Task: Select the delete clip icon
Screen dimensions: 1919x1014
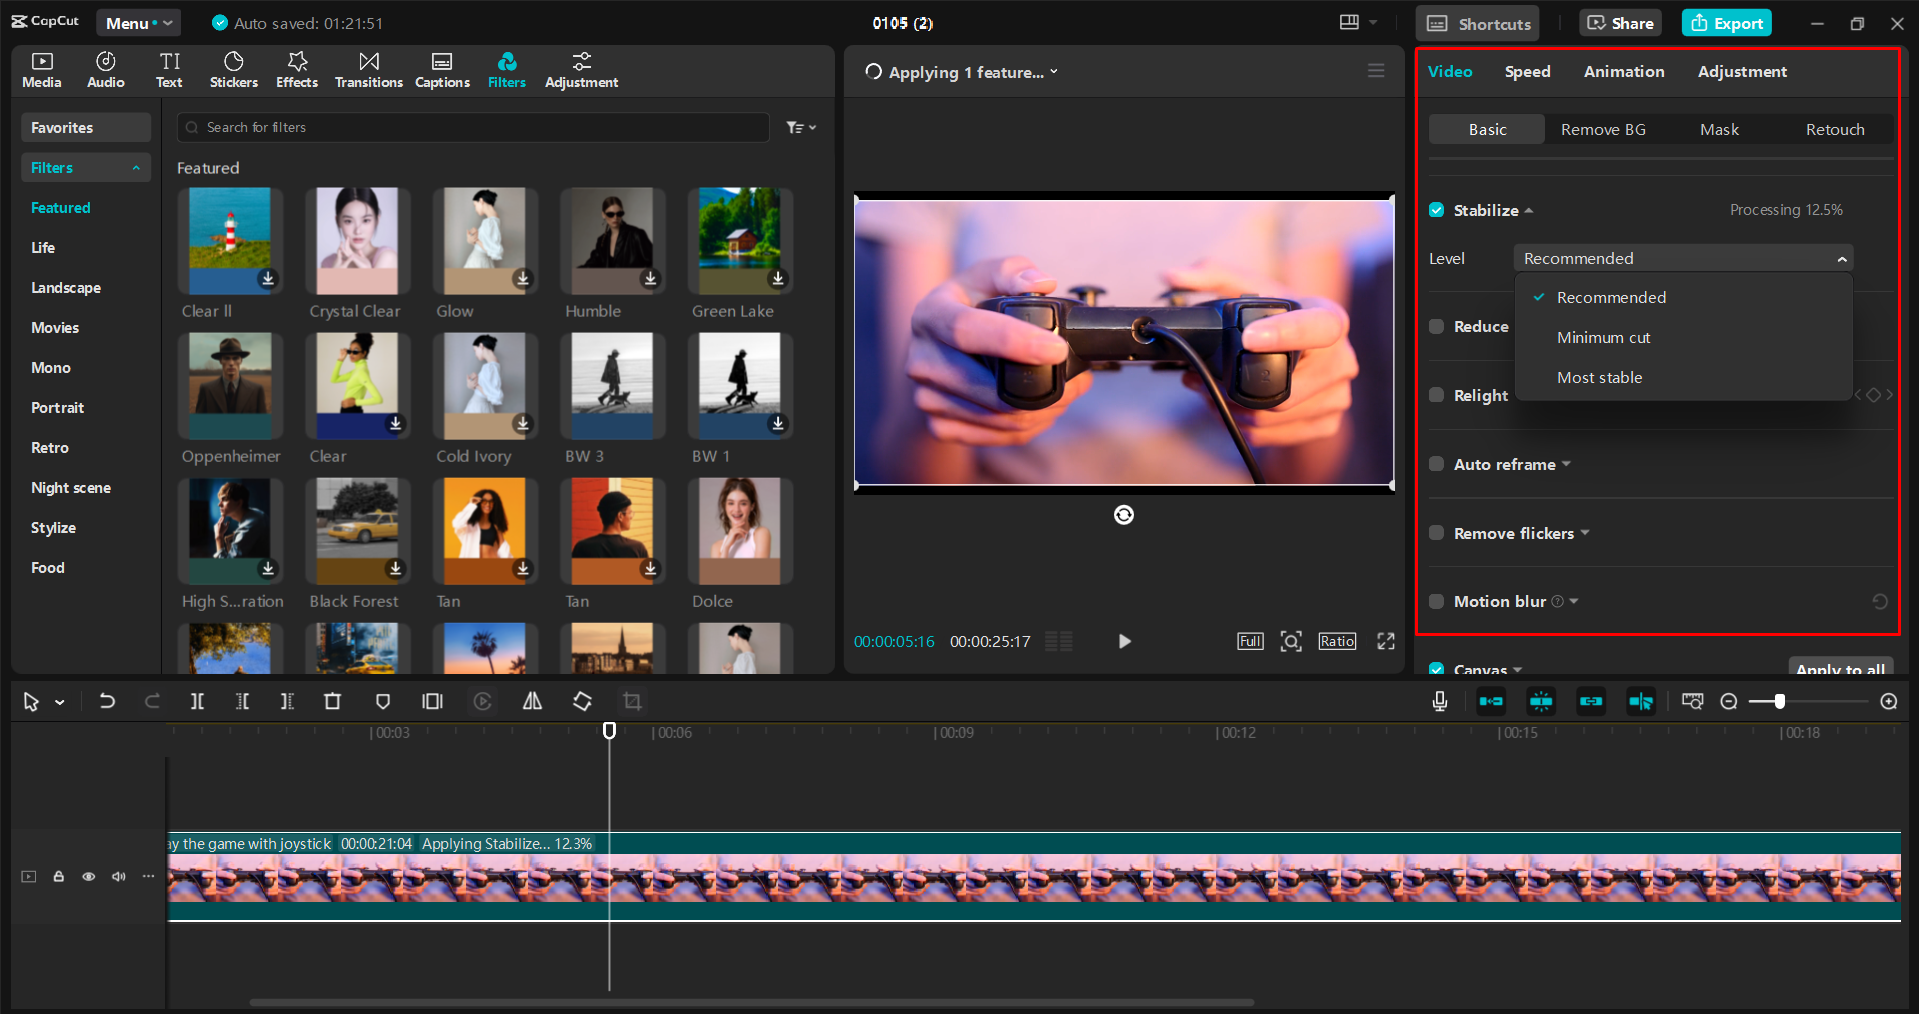Action: pyautogui.click(x=333, y=701)
